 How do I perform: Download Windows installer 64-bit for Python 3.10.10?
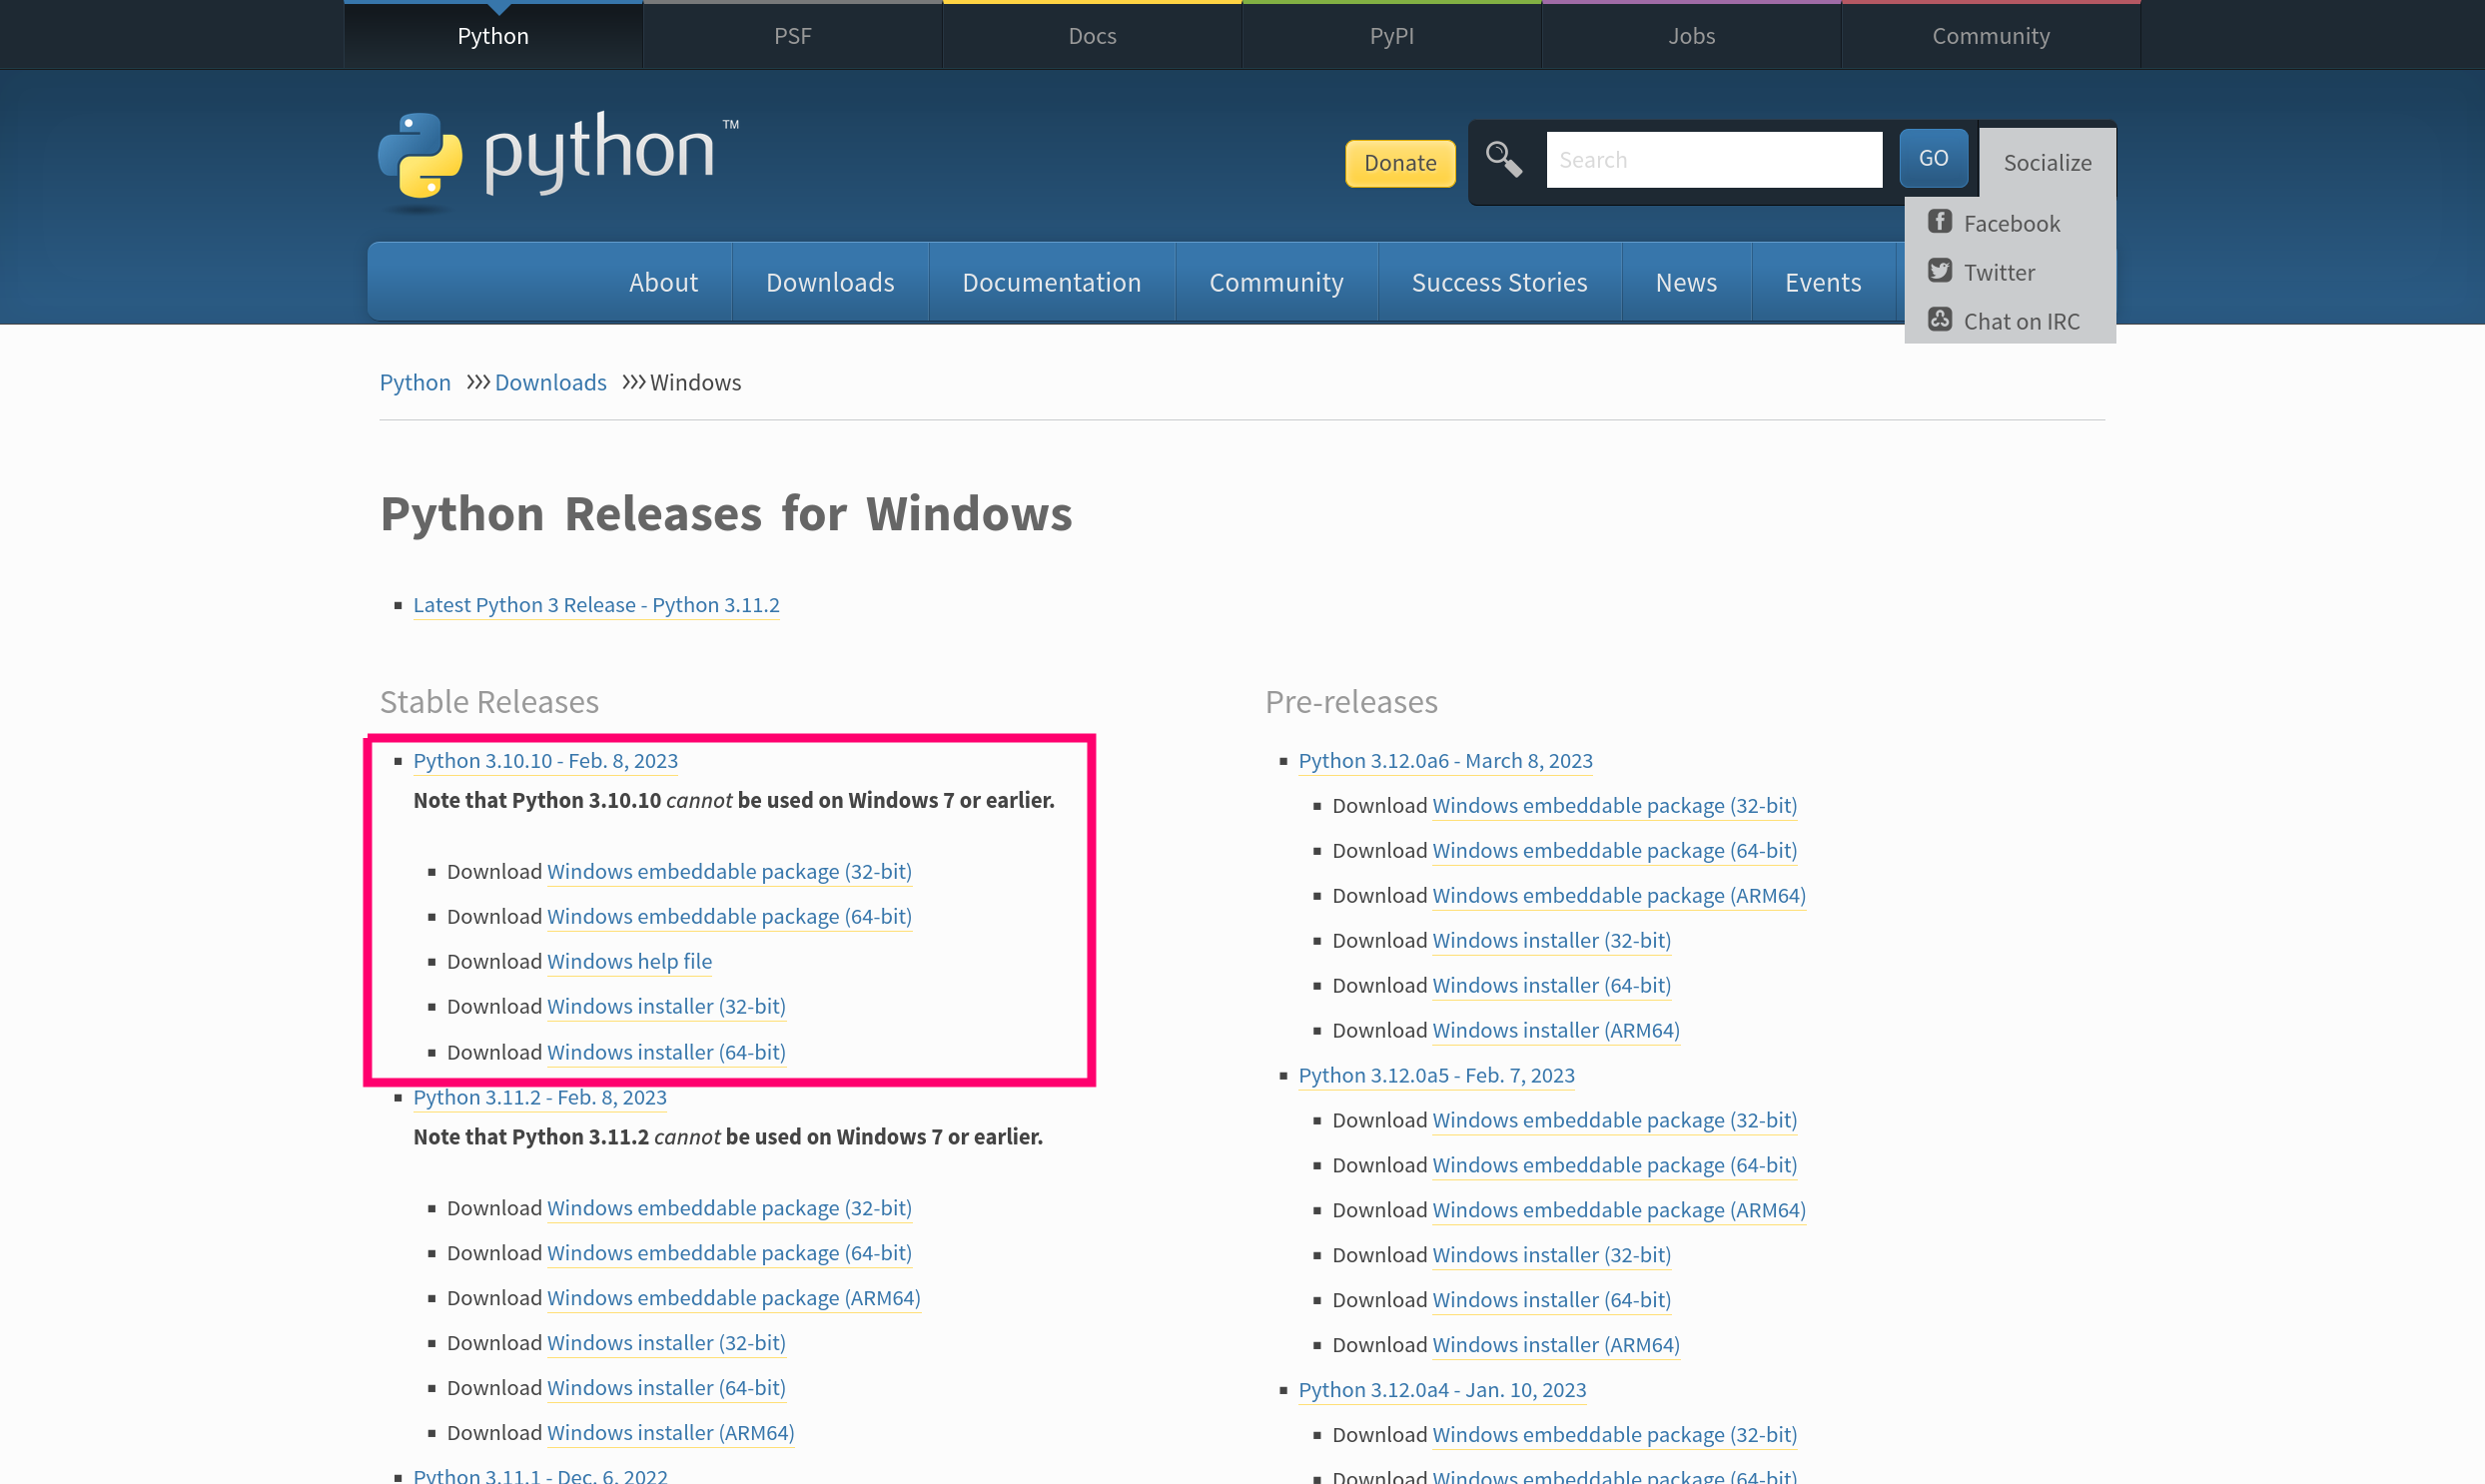pyautogui.click(x=666, y=1052)
